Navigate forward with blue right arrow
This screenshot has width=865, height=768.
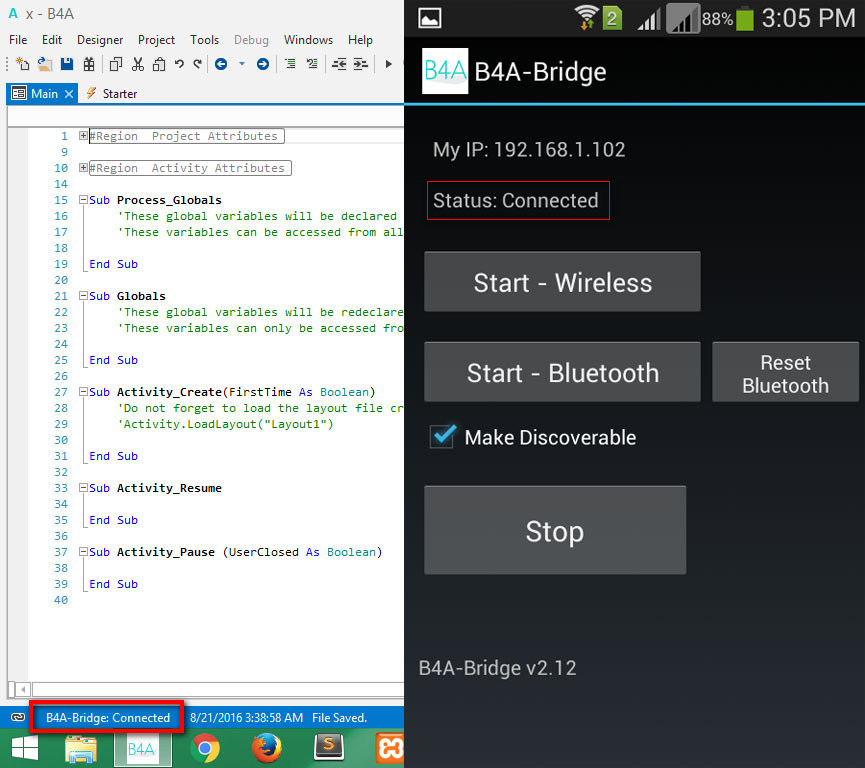click(x=263, y=64)
